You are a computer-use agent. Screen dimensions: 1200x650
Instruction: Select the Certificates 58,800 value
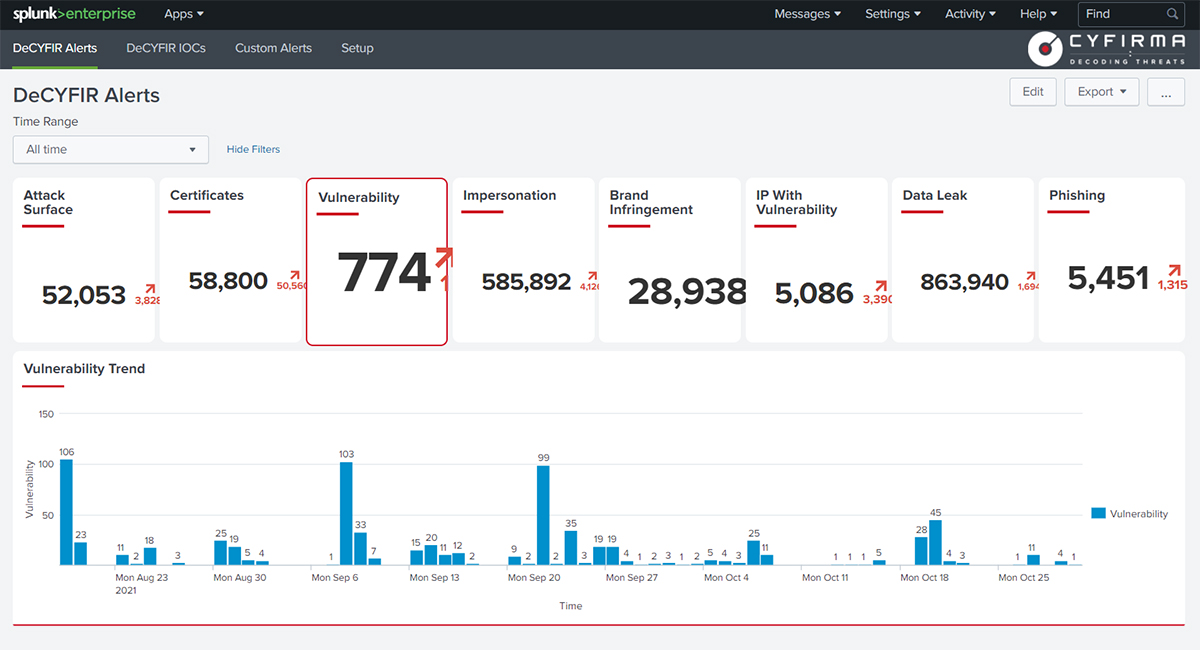pyautogui.click(x=228, y=281)
